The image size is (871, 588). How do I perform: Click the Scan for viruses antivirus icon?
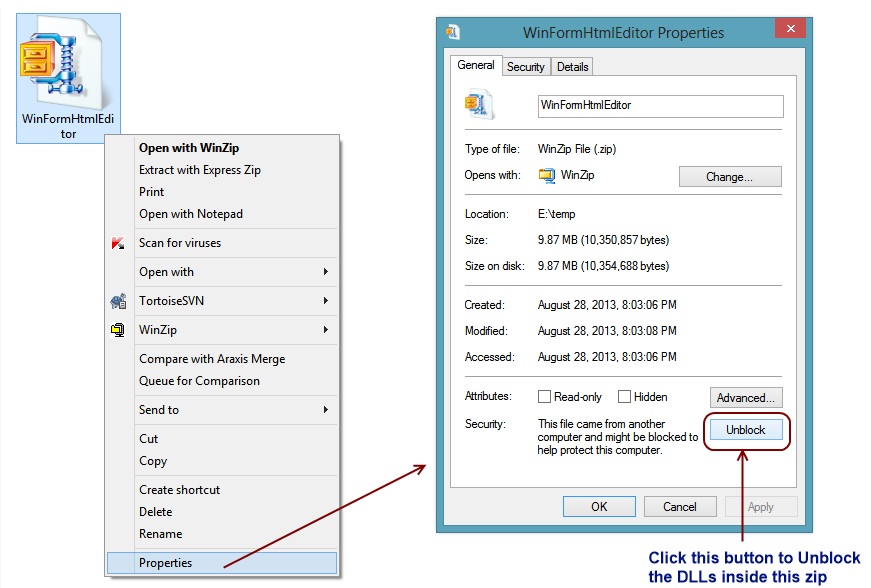118,243
